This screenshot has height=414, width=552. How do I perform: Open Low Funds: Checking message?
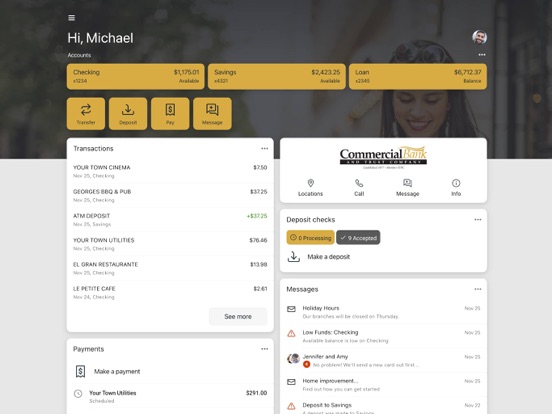(x=383, y=337)
